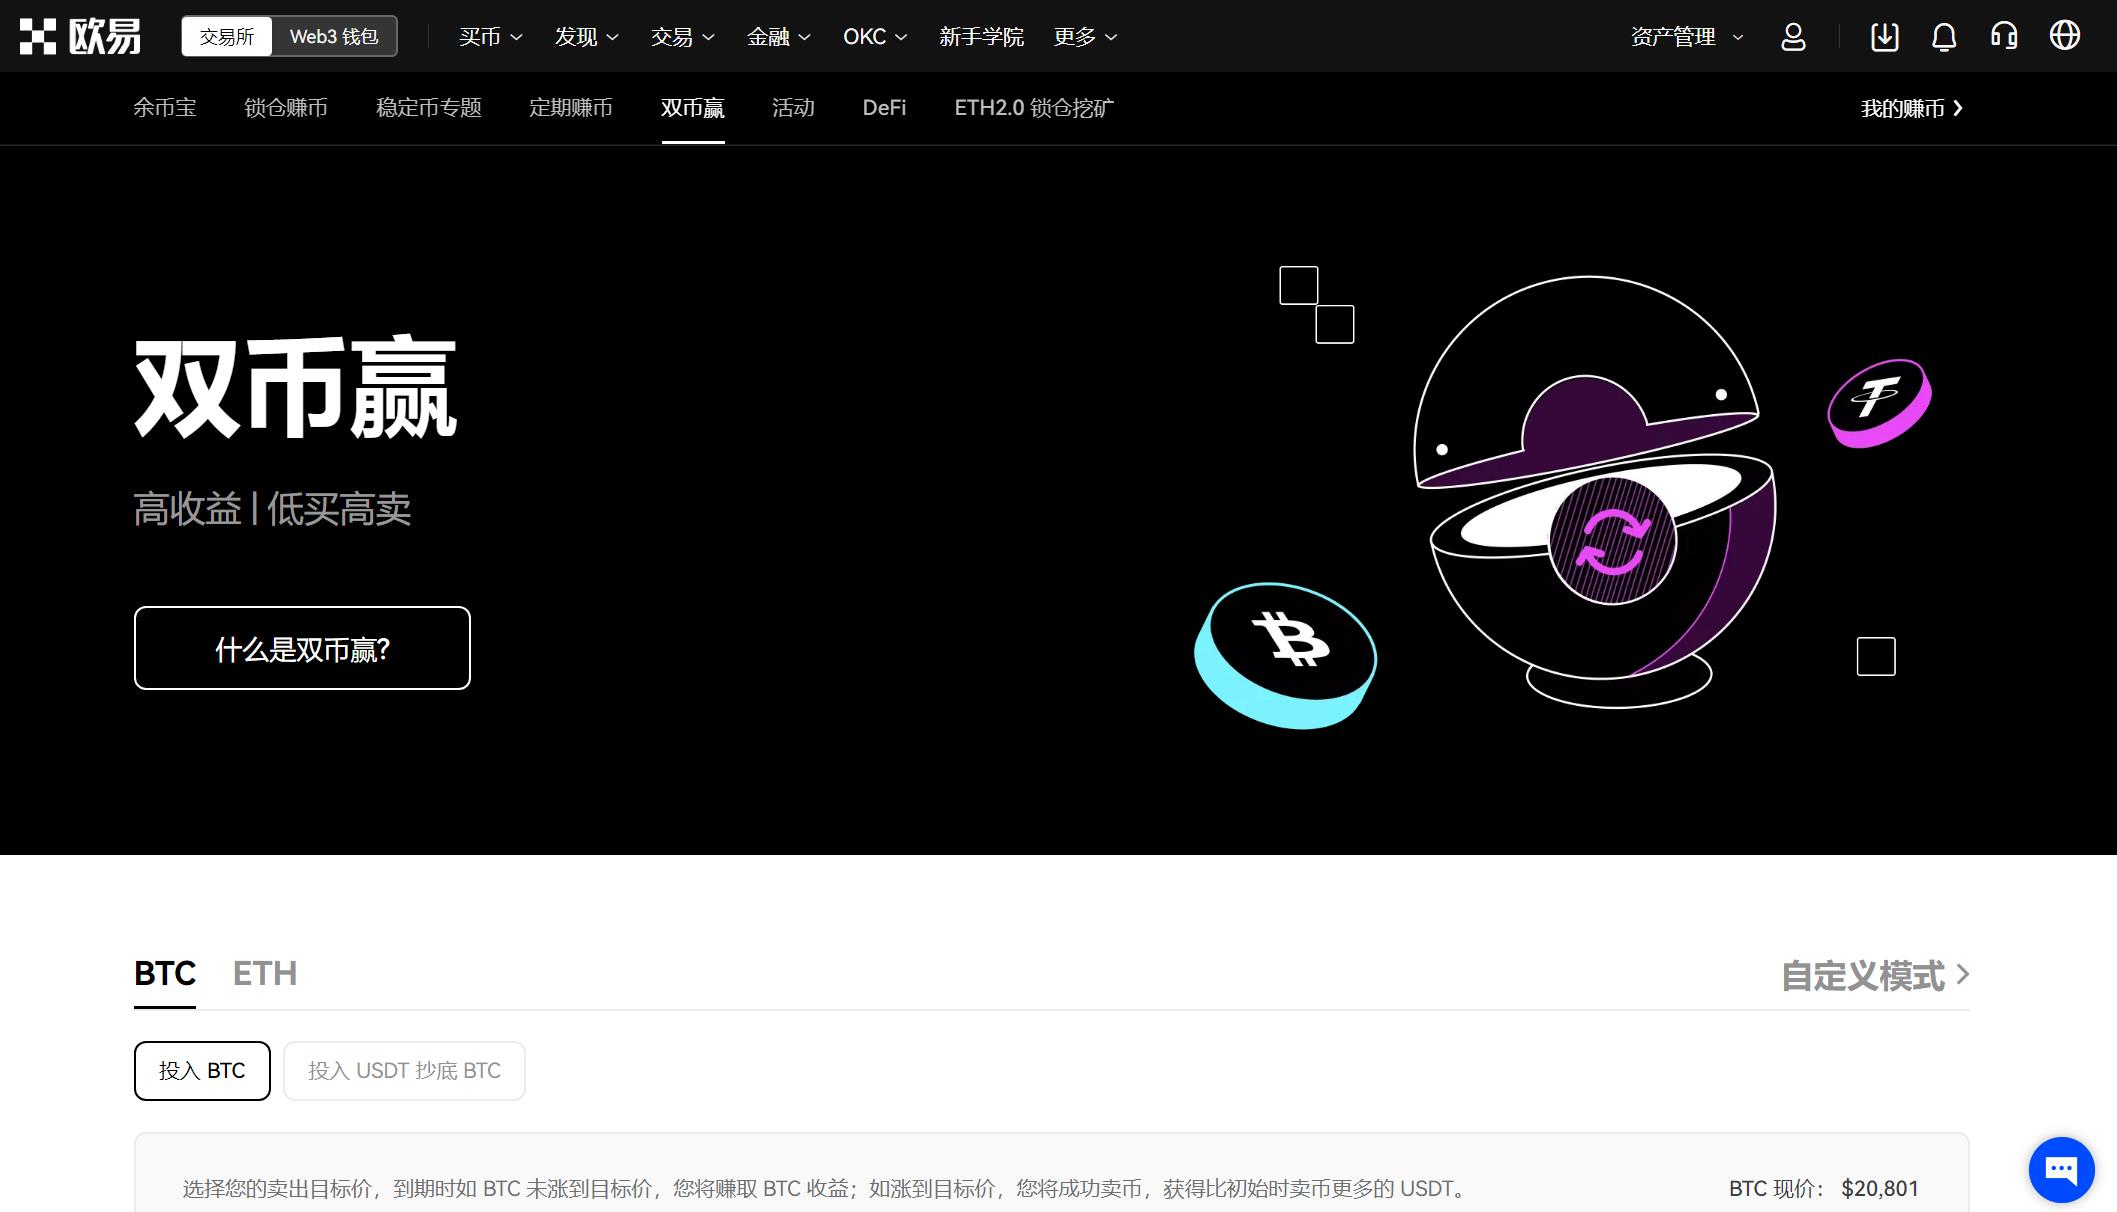
Task: Open 自定义模式 link
Action: [x=1874, y=975]
